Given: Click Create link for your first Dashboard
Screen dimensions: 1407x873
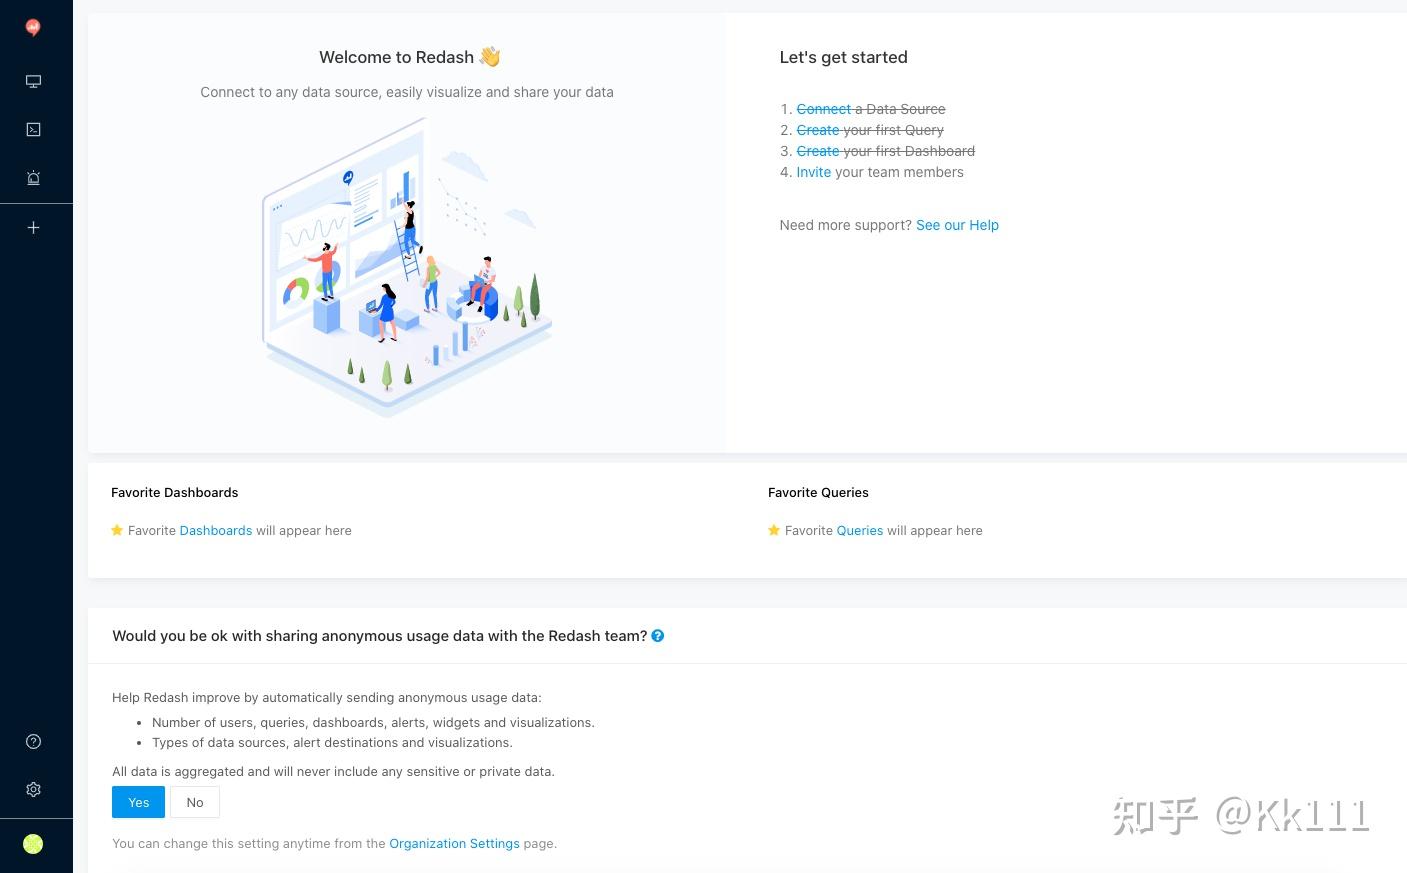Looking at the screenshot, I should [817, 151].
